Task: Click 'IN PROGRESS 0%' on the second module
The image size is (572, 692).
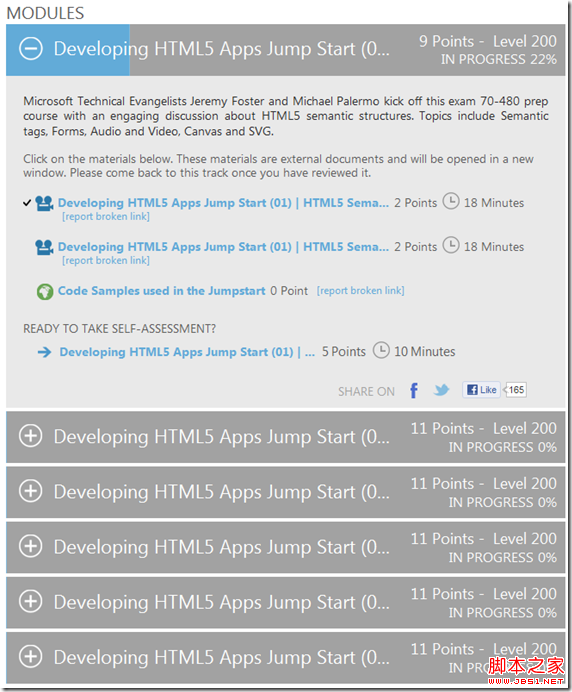Action: [x=503, y=448]
